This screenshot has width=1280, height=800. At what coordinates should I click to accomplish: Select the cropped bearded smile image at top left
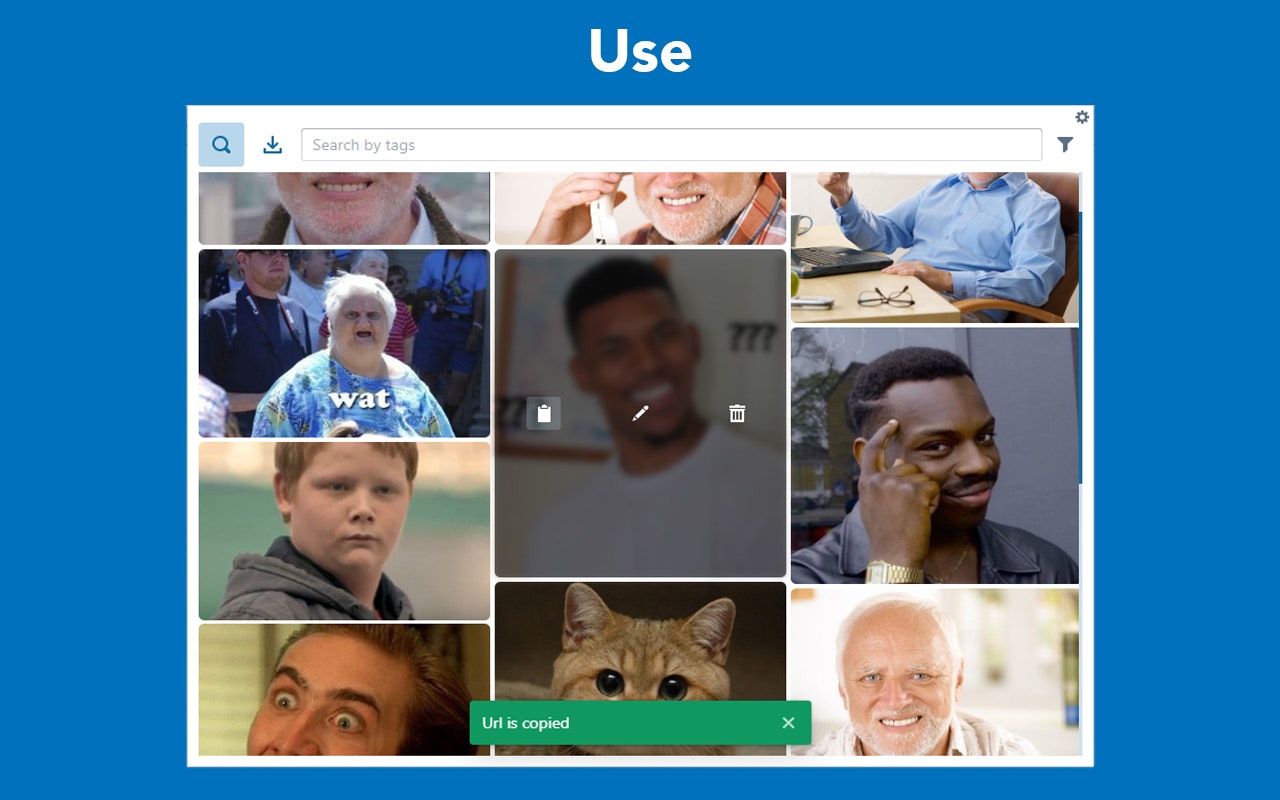coord(344,208)
